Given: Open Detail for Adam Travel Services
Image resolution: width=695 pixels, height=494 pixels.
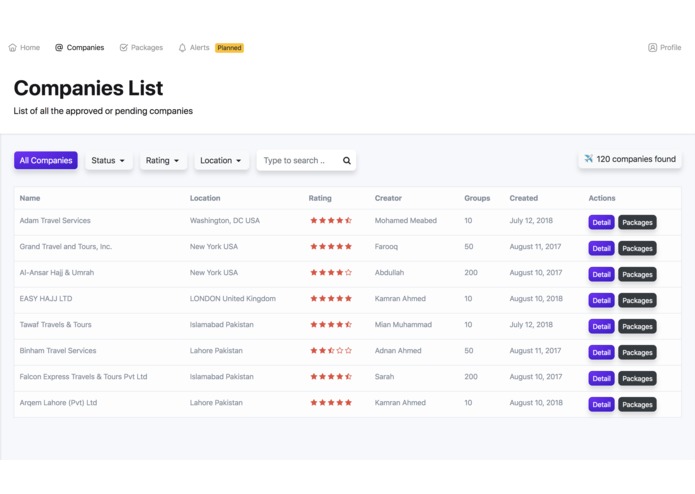Looking at the screenshot, I should click(x=601, y=222).
